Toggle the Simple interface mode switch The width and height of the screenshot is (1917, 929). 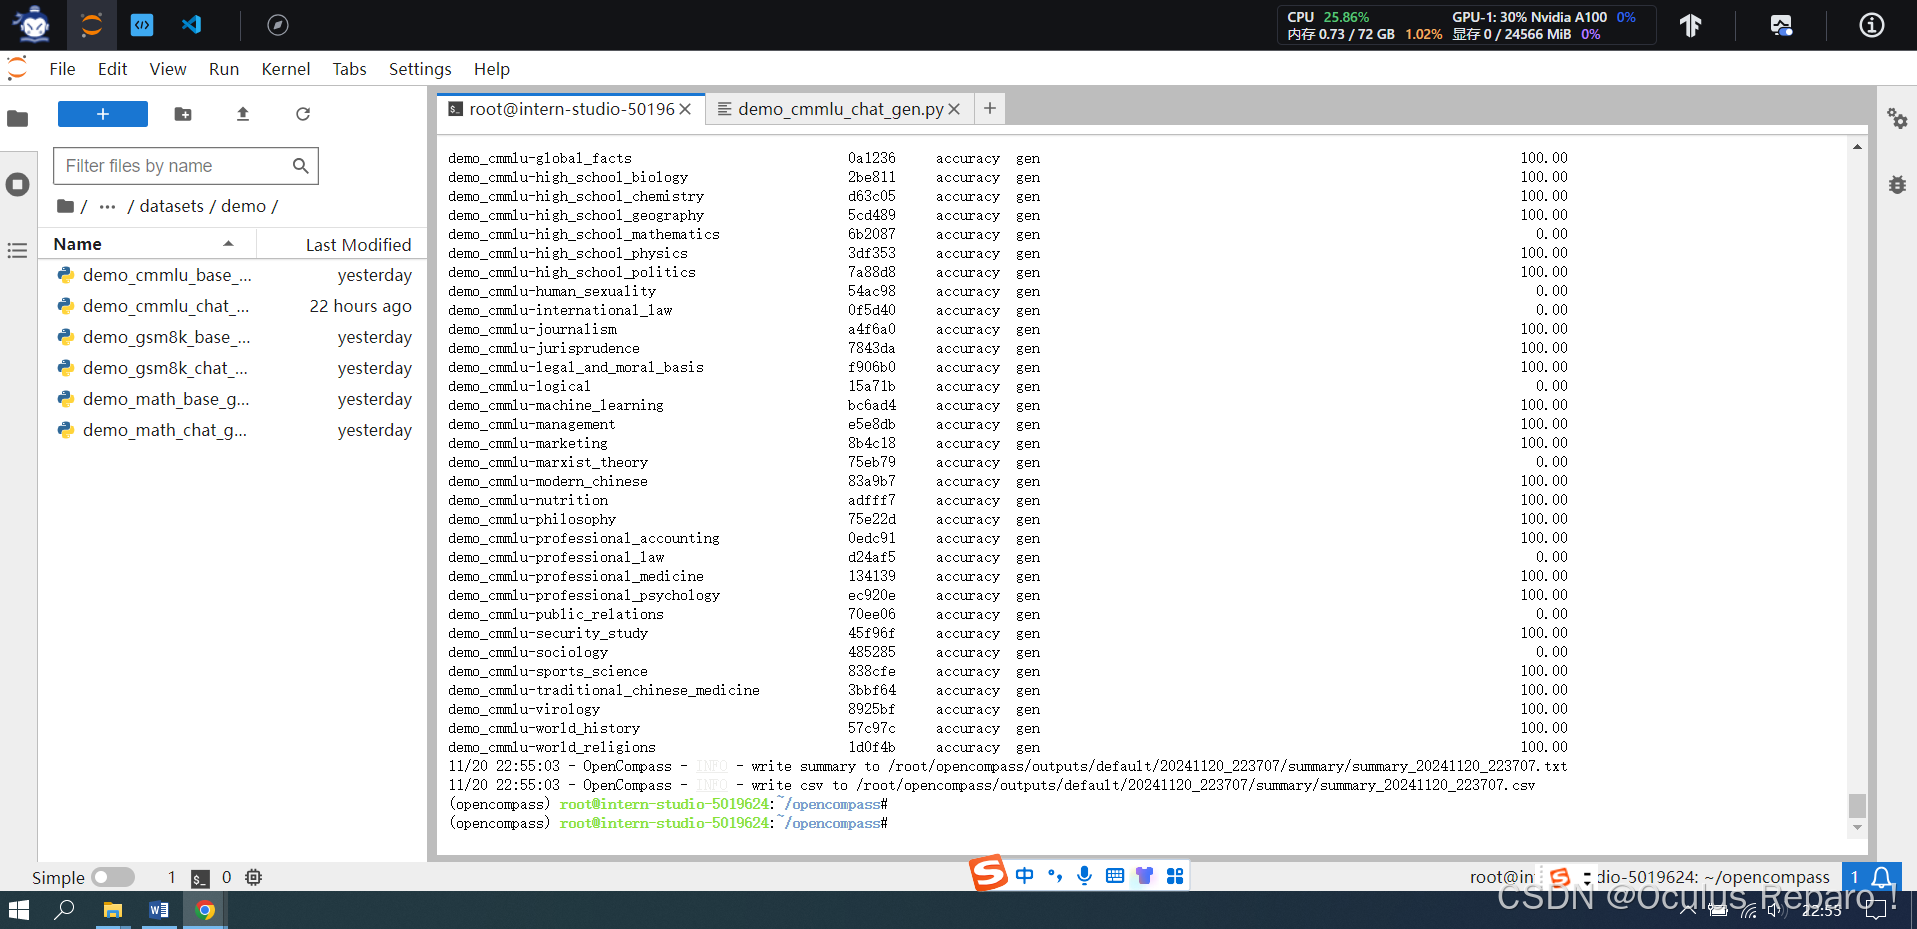[114, 877]
